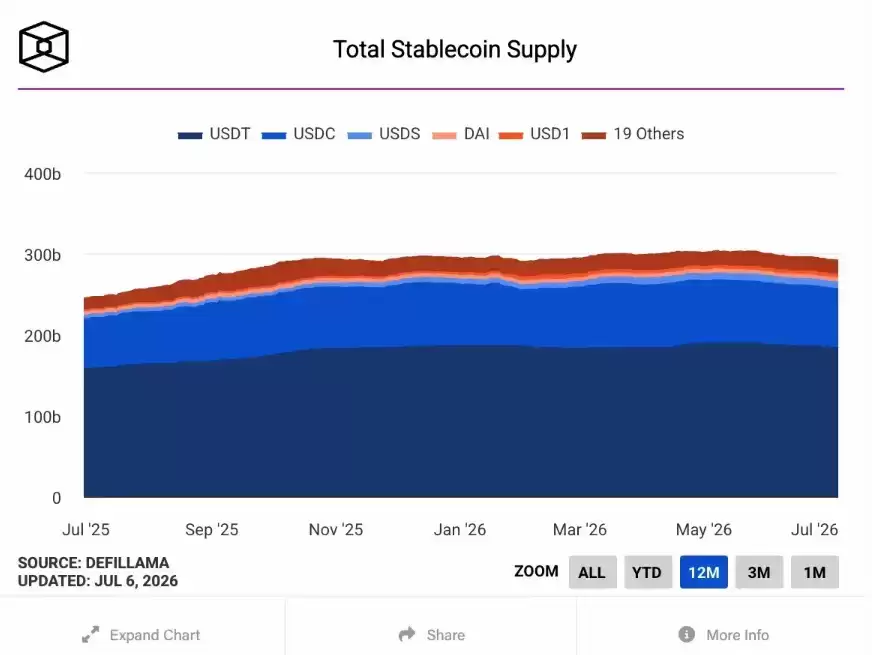Click the More Info circle icon

[x=687, y=634]
